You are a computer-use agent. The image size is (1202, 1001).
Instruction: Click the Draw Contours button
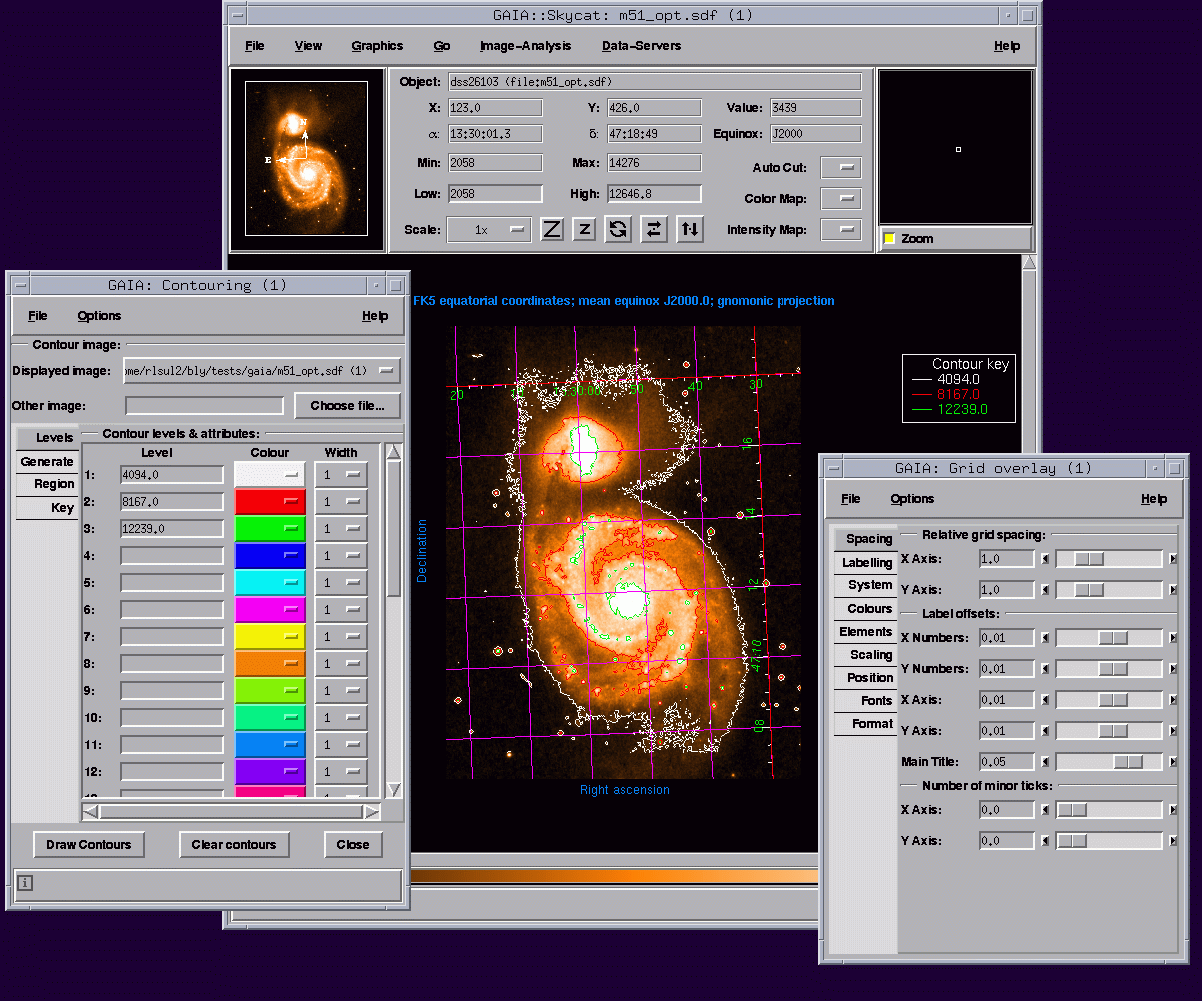88,844
